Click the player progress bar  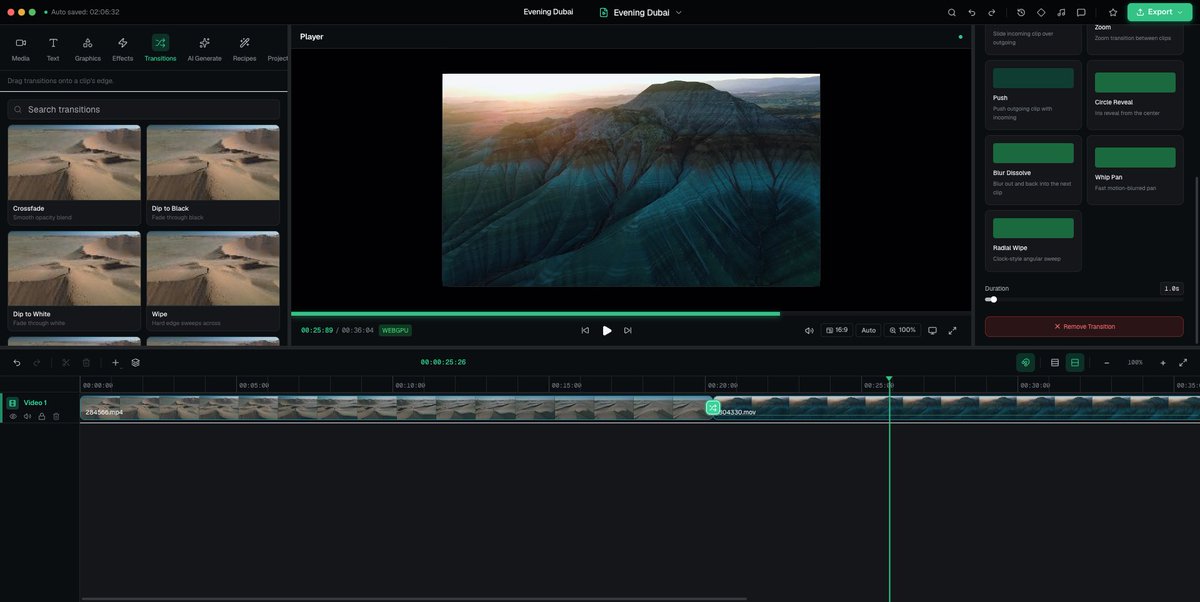[x=630, y=314]
